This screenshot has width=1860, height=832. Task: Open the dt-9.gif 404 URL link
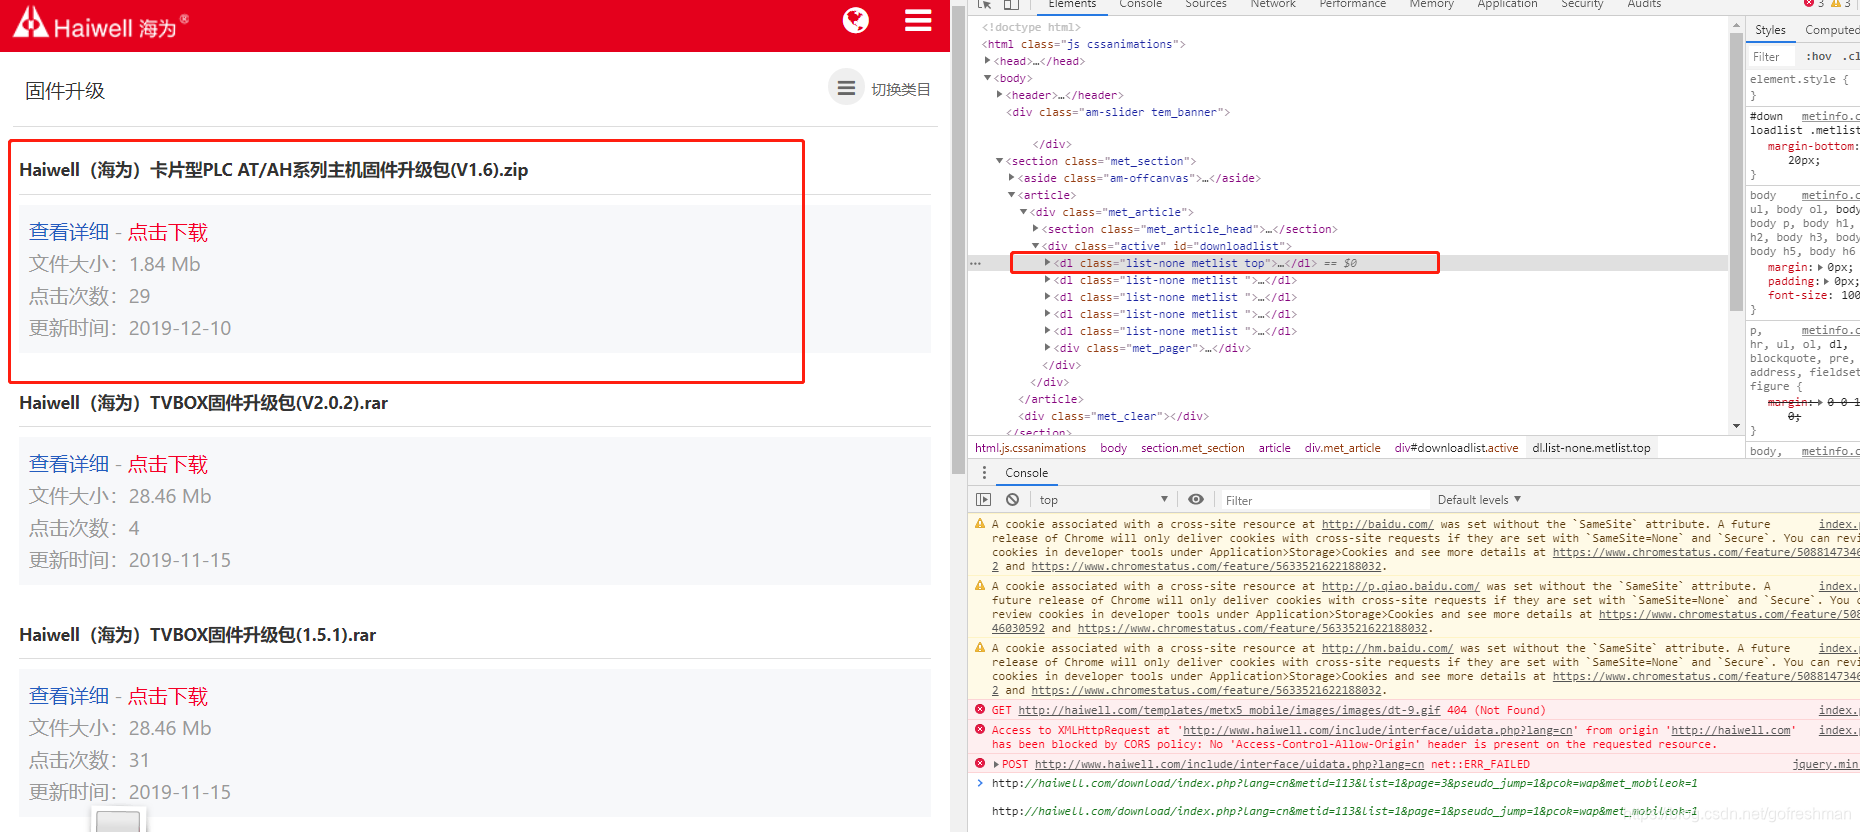tap(1229, 710)
